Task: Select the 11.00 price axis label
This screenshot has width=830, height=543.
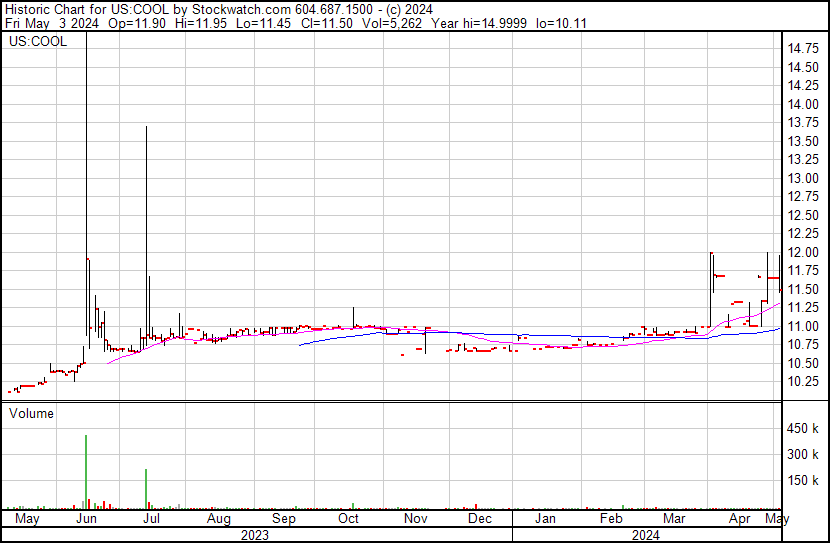Action: [x=803, y=327]
